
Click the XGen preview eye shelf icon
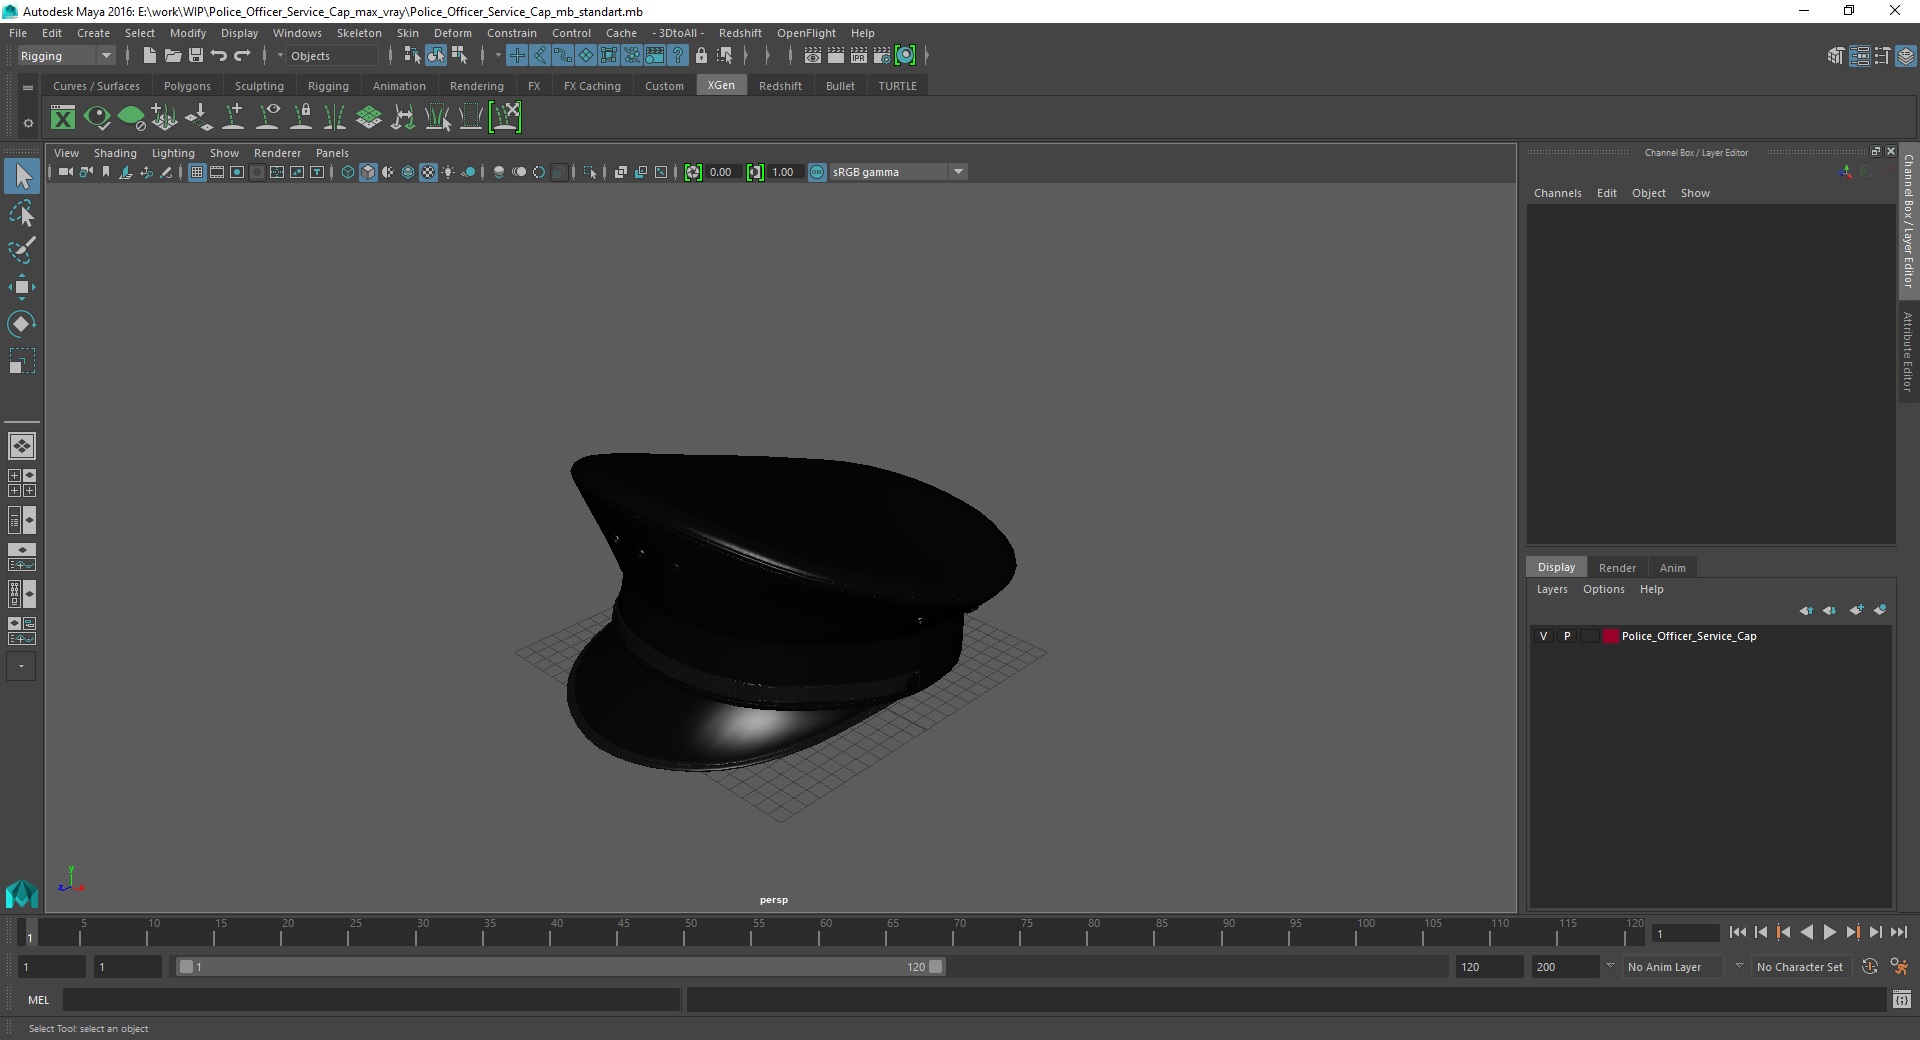pos(97,118)
